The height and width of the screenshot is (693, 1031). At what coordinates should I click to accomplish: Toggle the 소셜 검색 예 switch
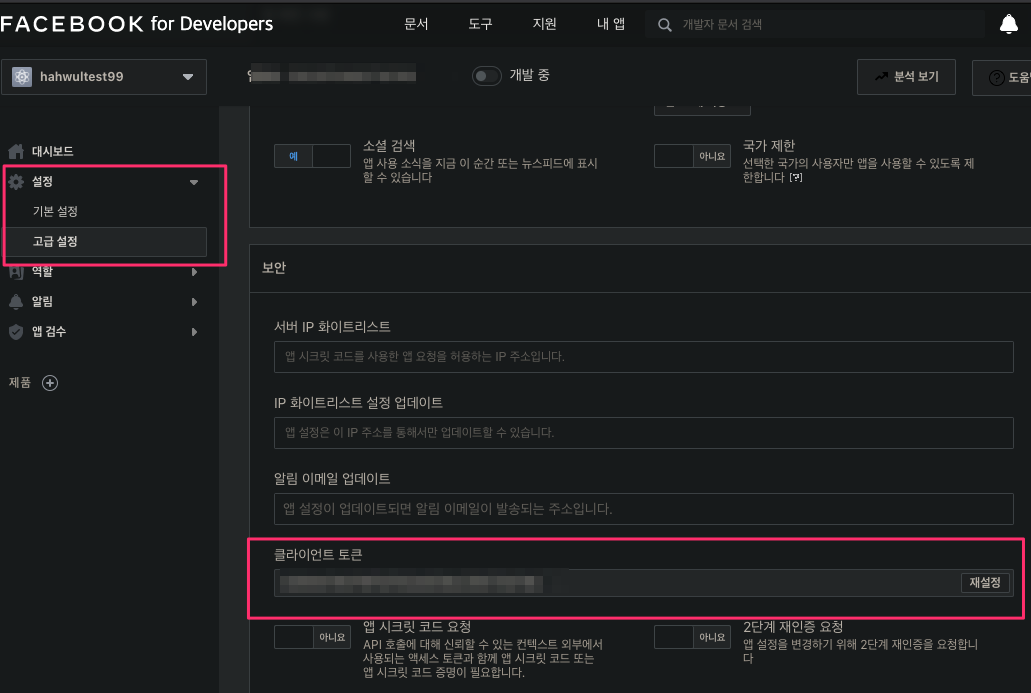(x=312, y=156)
